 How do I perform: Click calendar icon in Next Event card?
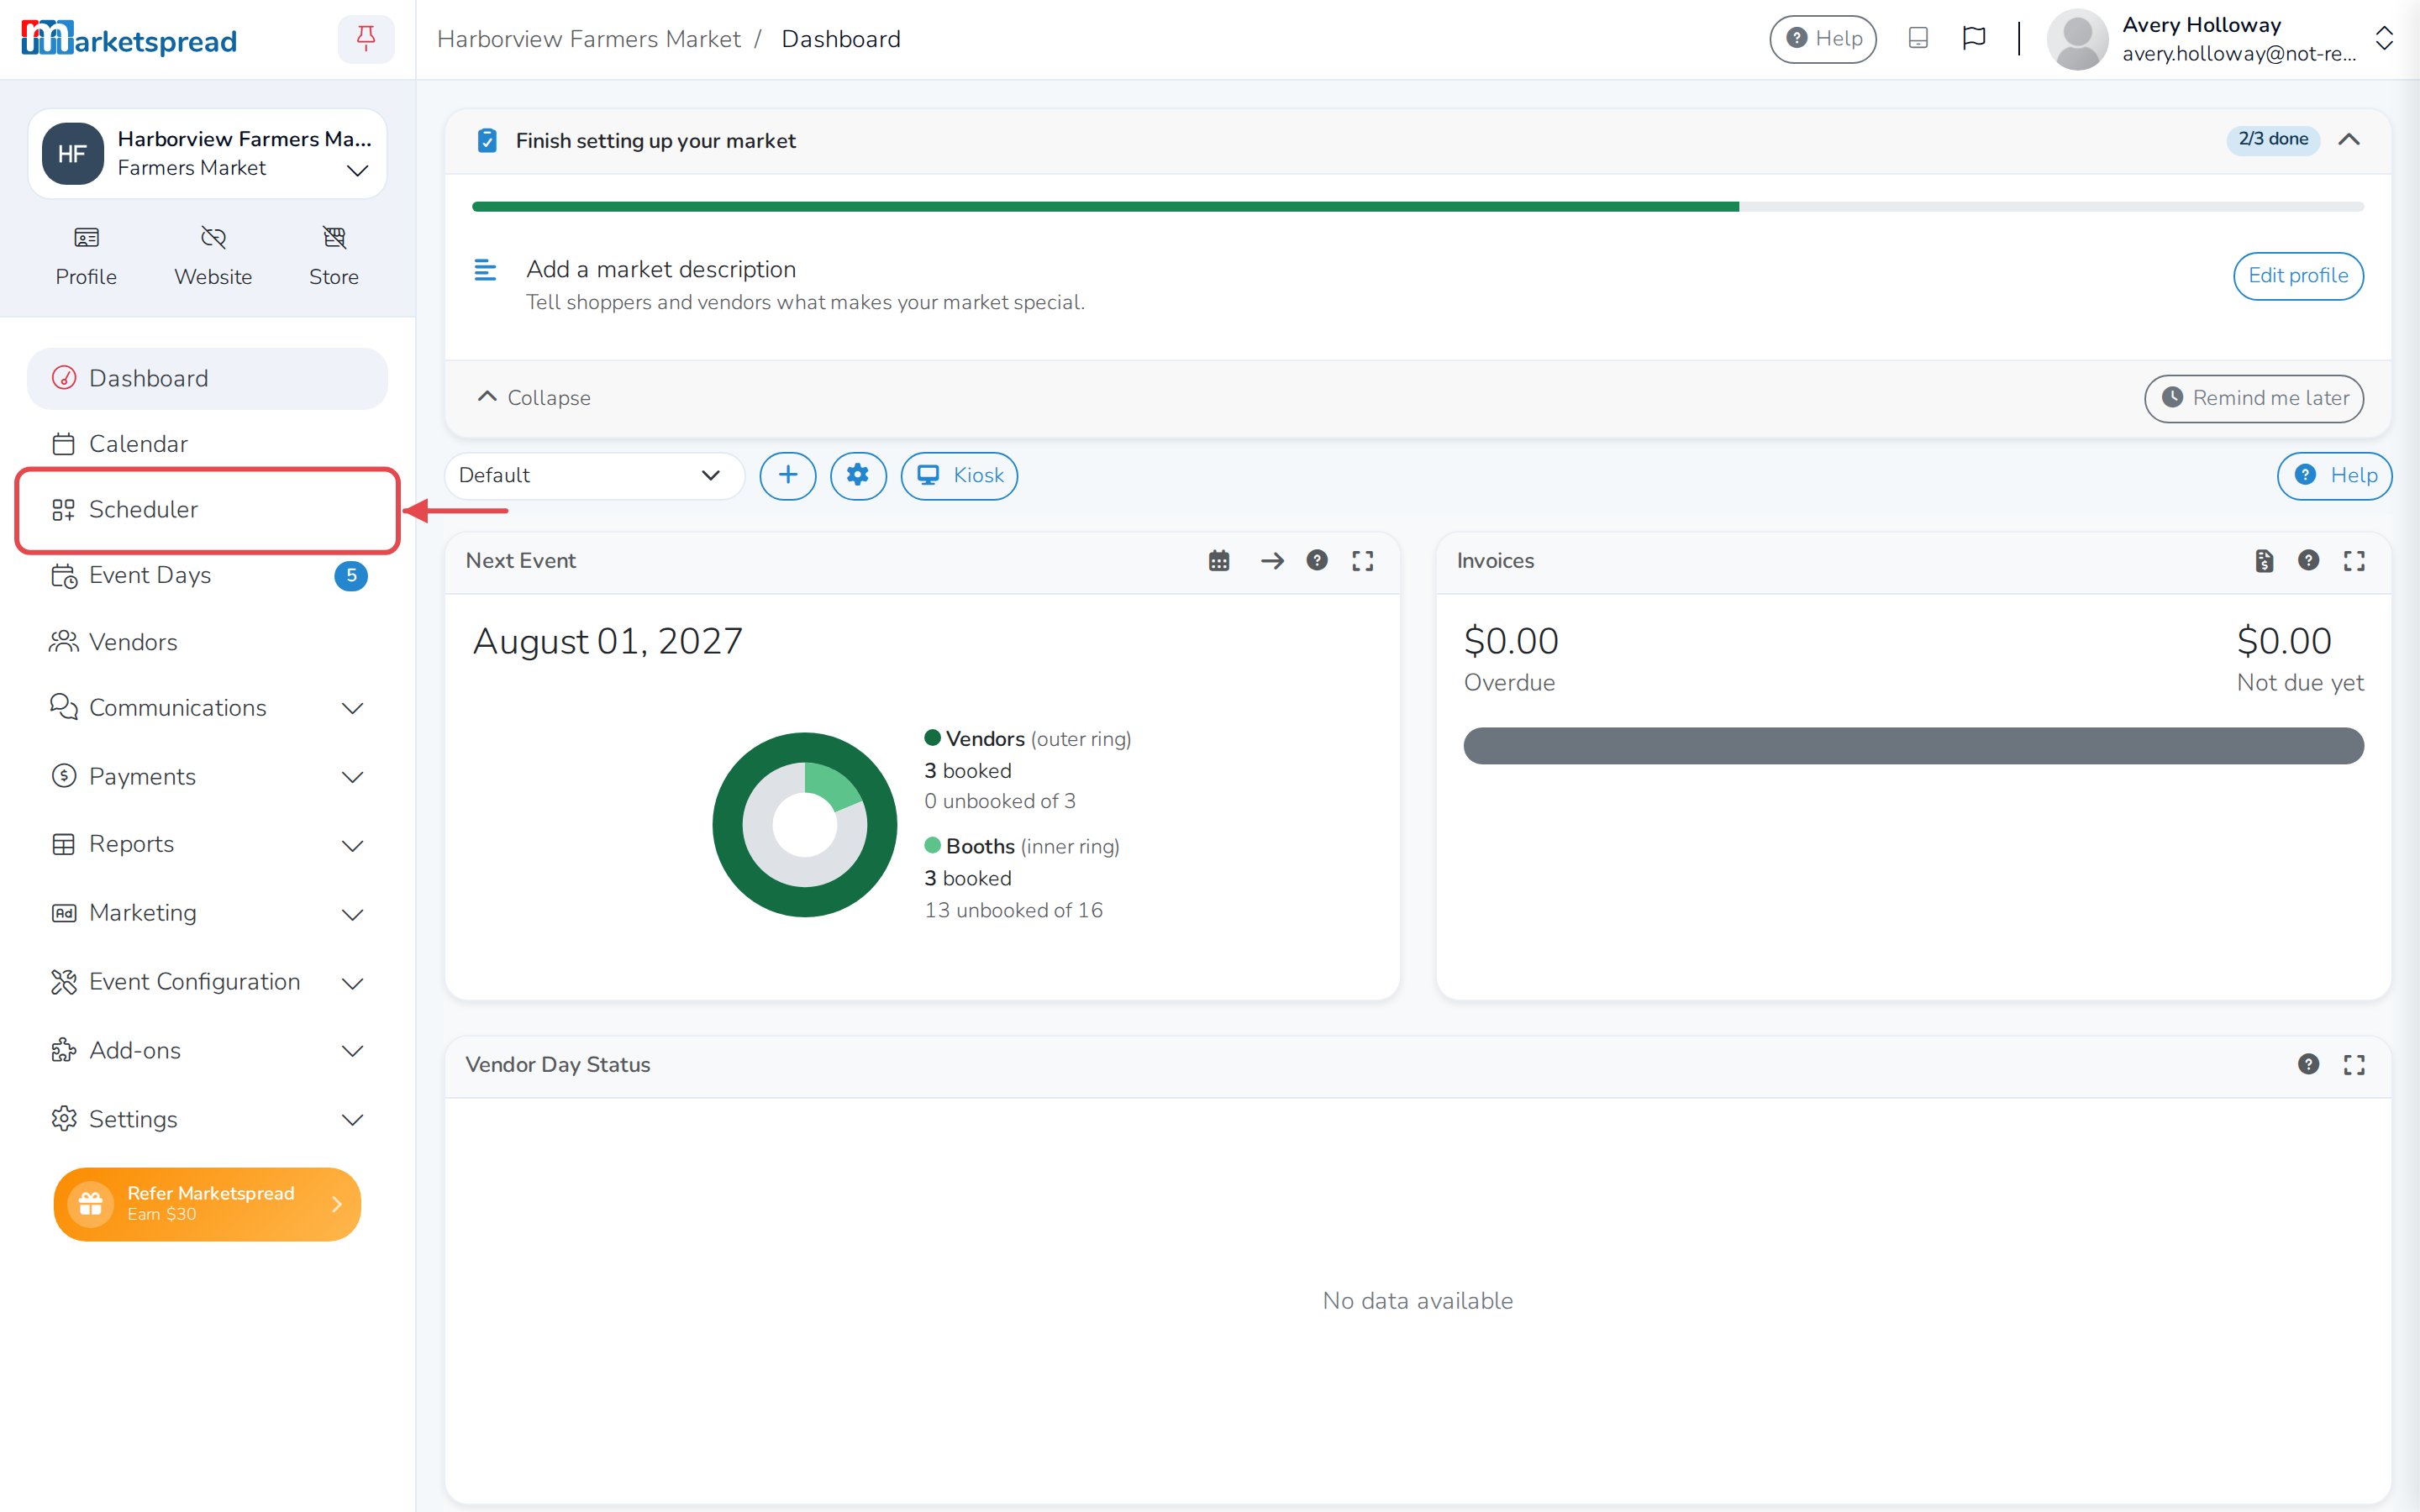click(1219, 561)
